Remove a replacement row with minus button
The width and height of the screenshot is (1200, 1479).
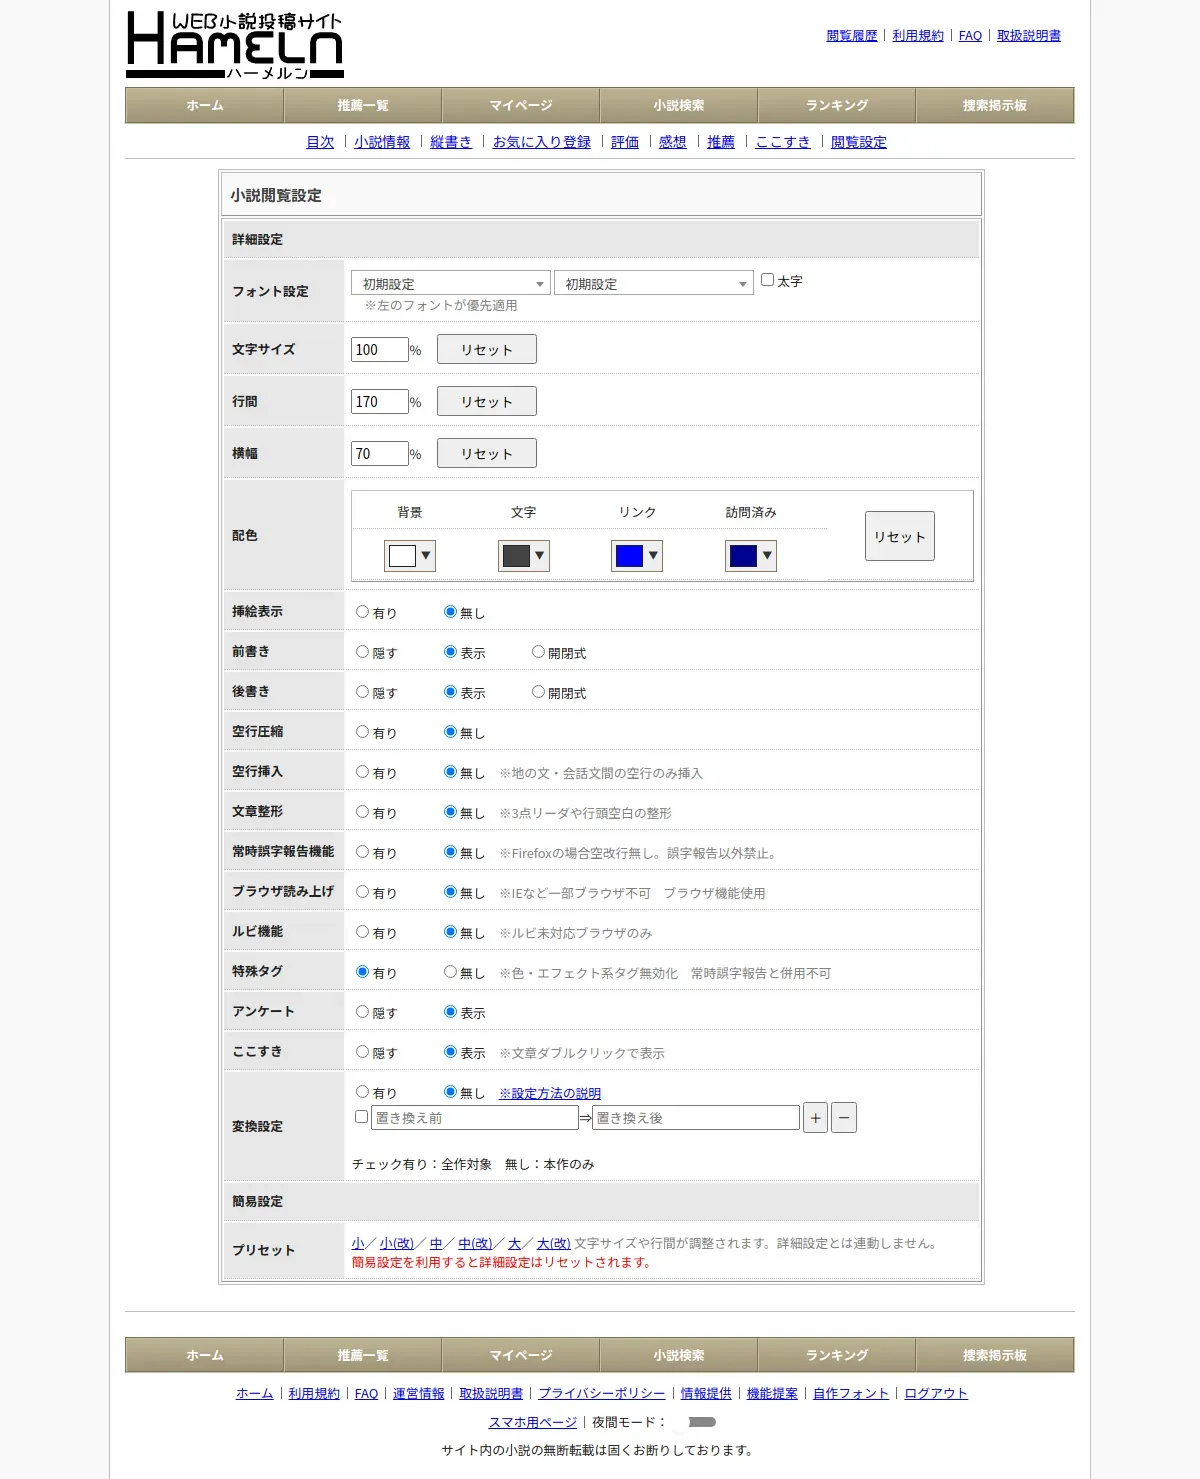[x=844, y=1118]
